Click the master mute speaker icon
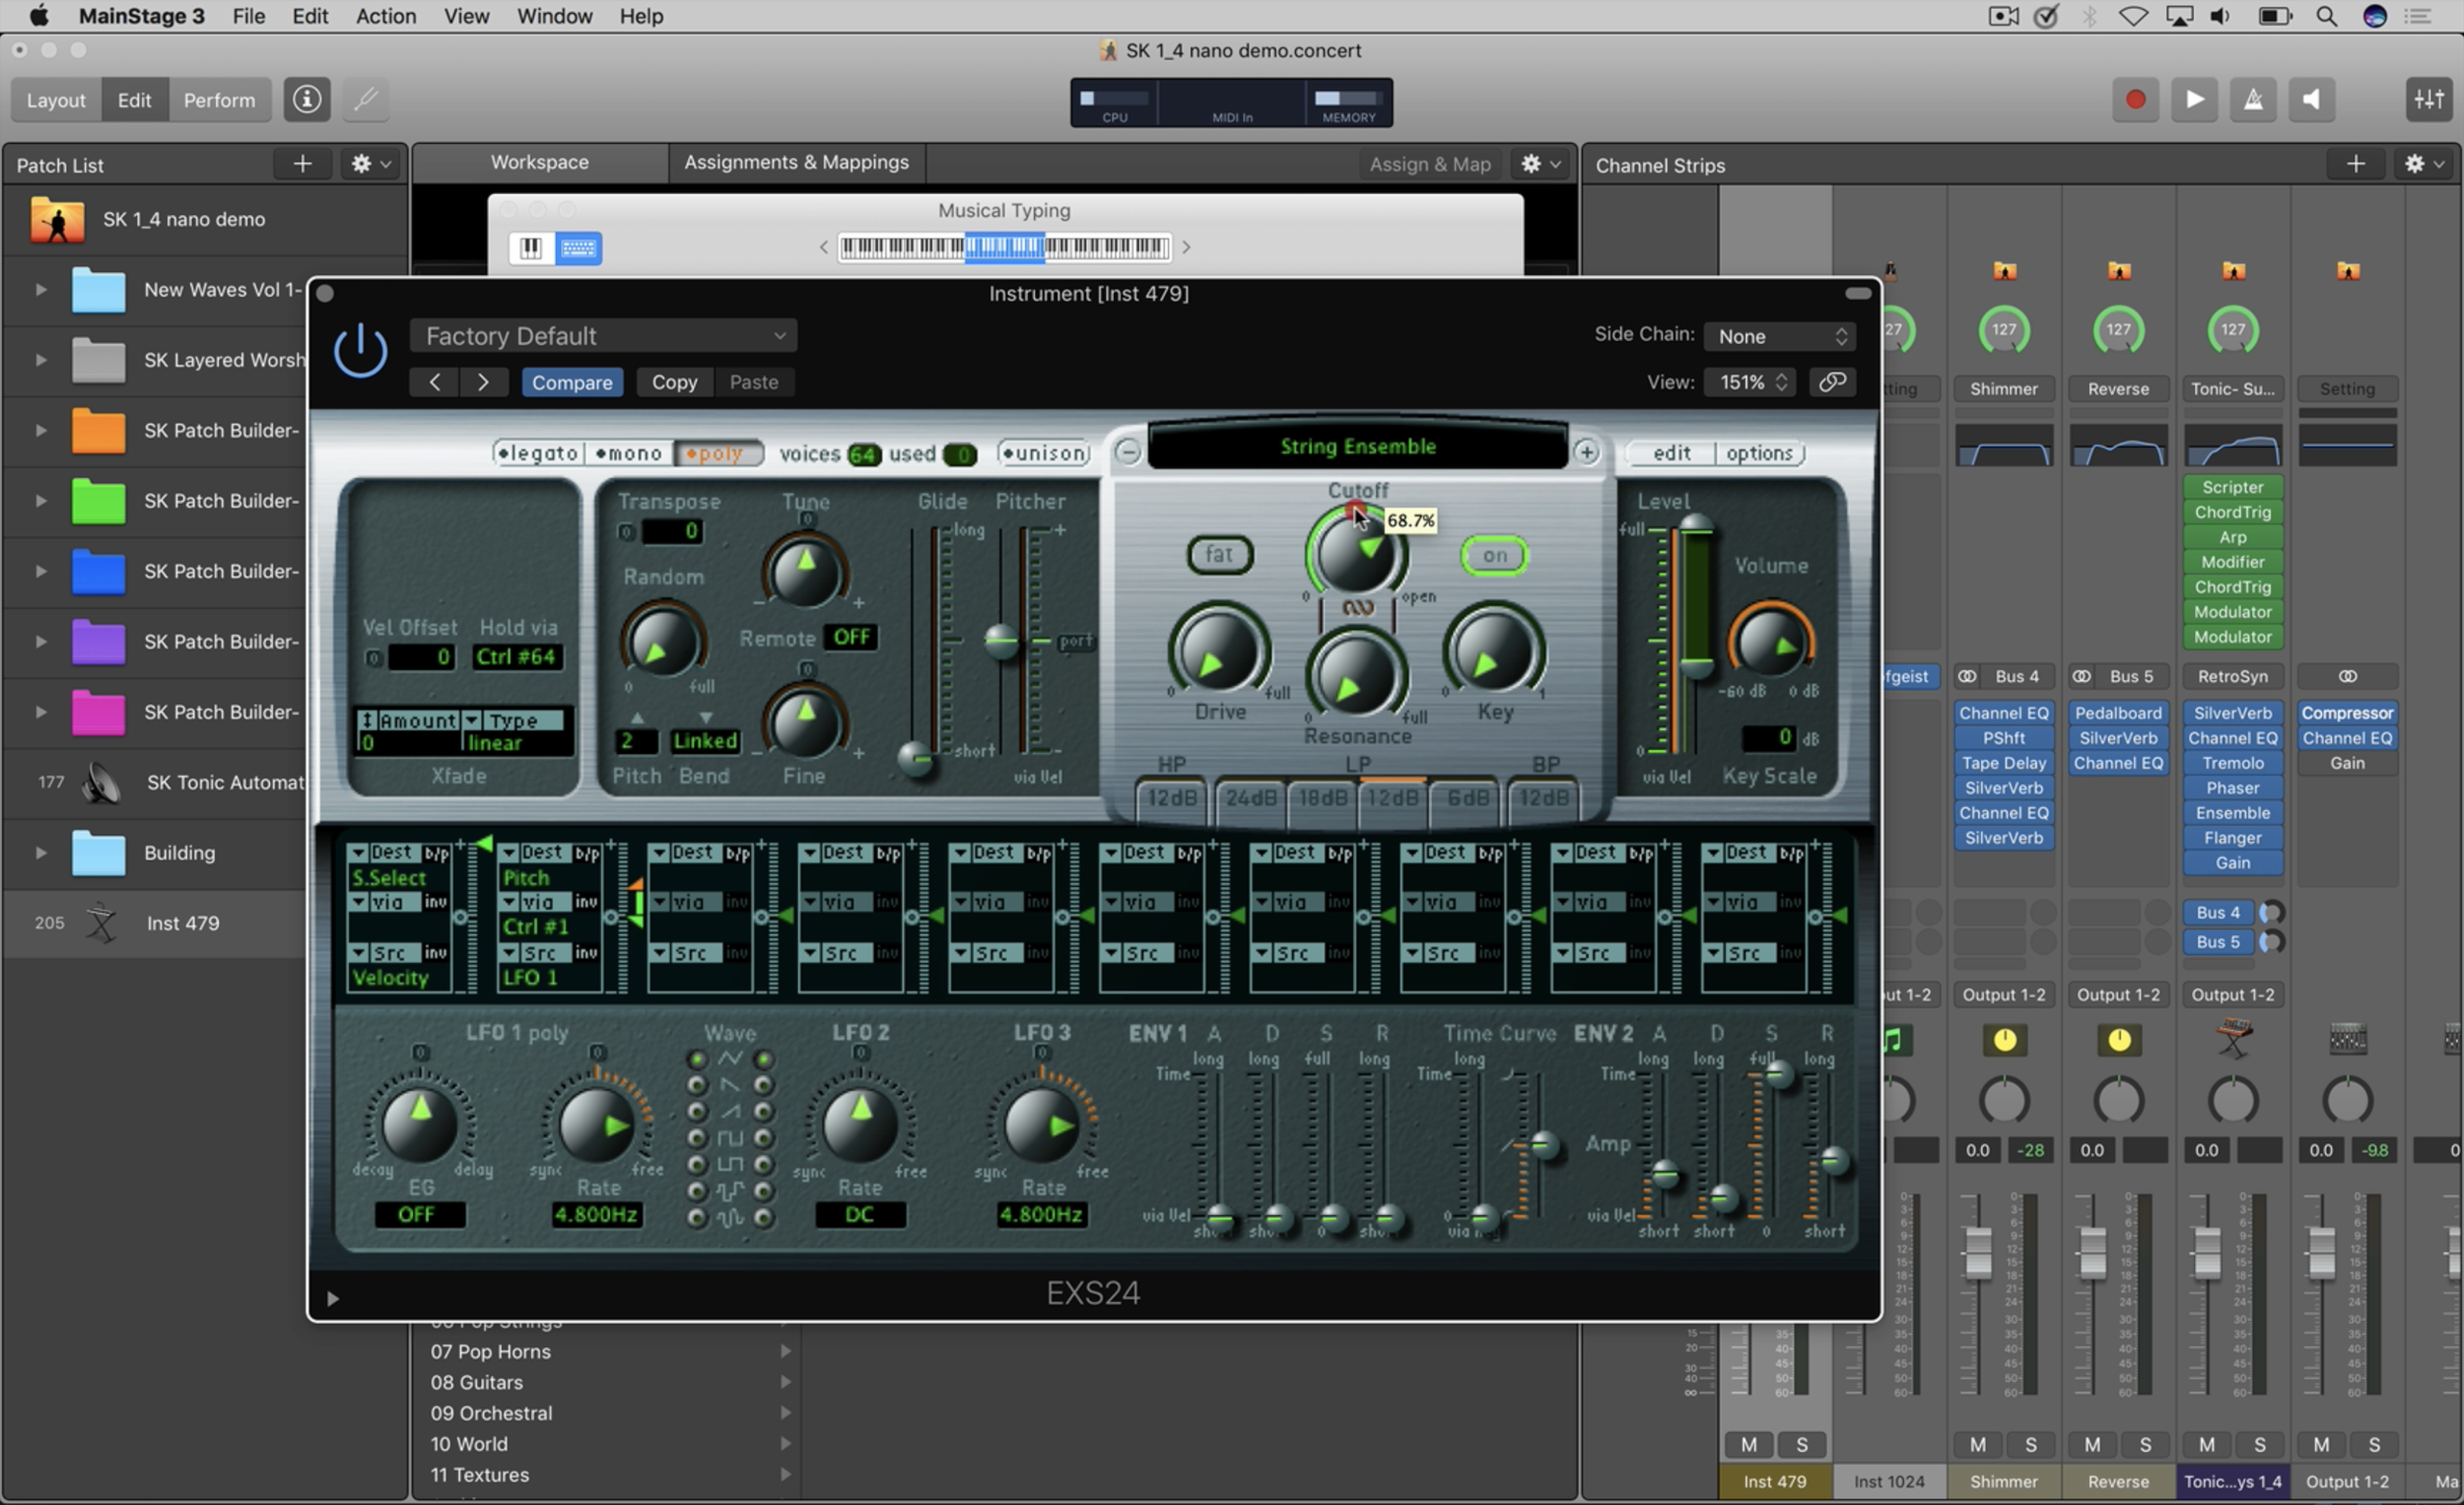The height and width of the screenshot is (1505, 2464). coord(2311,100)
